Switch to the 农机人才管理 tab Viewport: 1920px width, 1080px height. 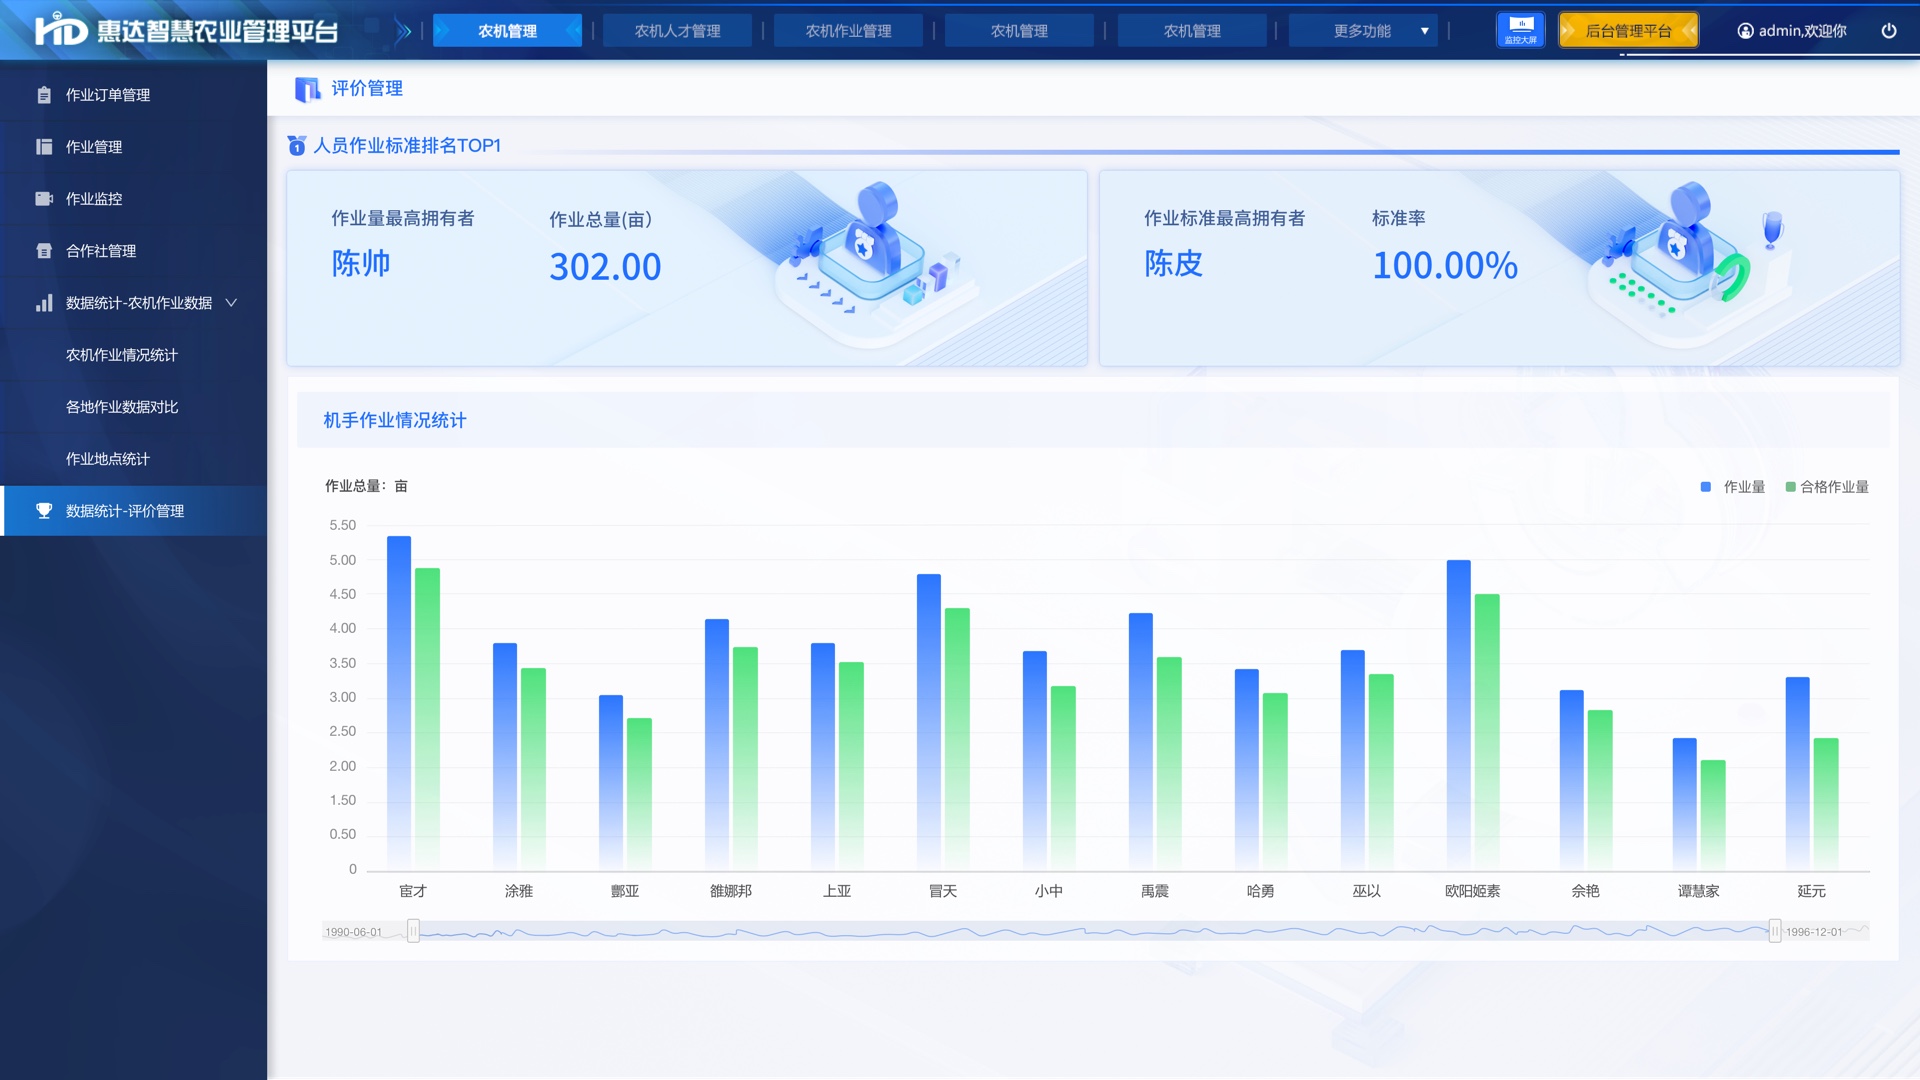click(677, 31)
